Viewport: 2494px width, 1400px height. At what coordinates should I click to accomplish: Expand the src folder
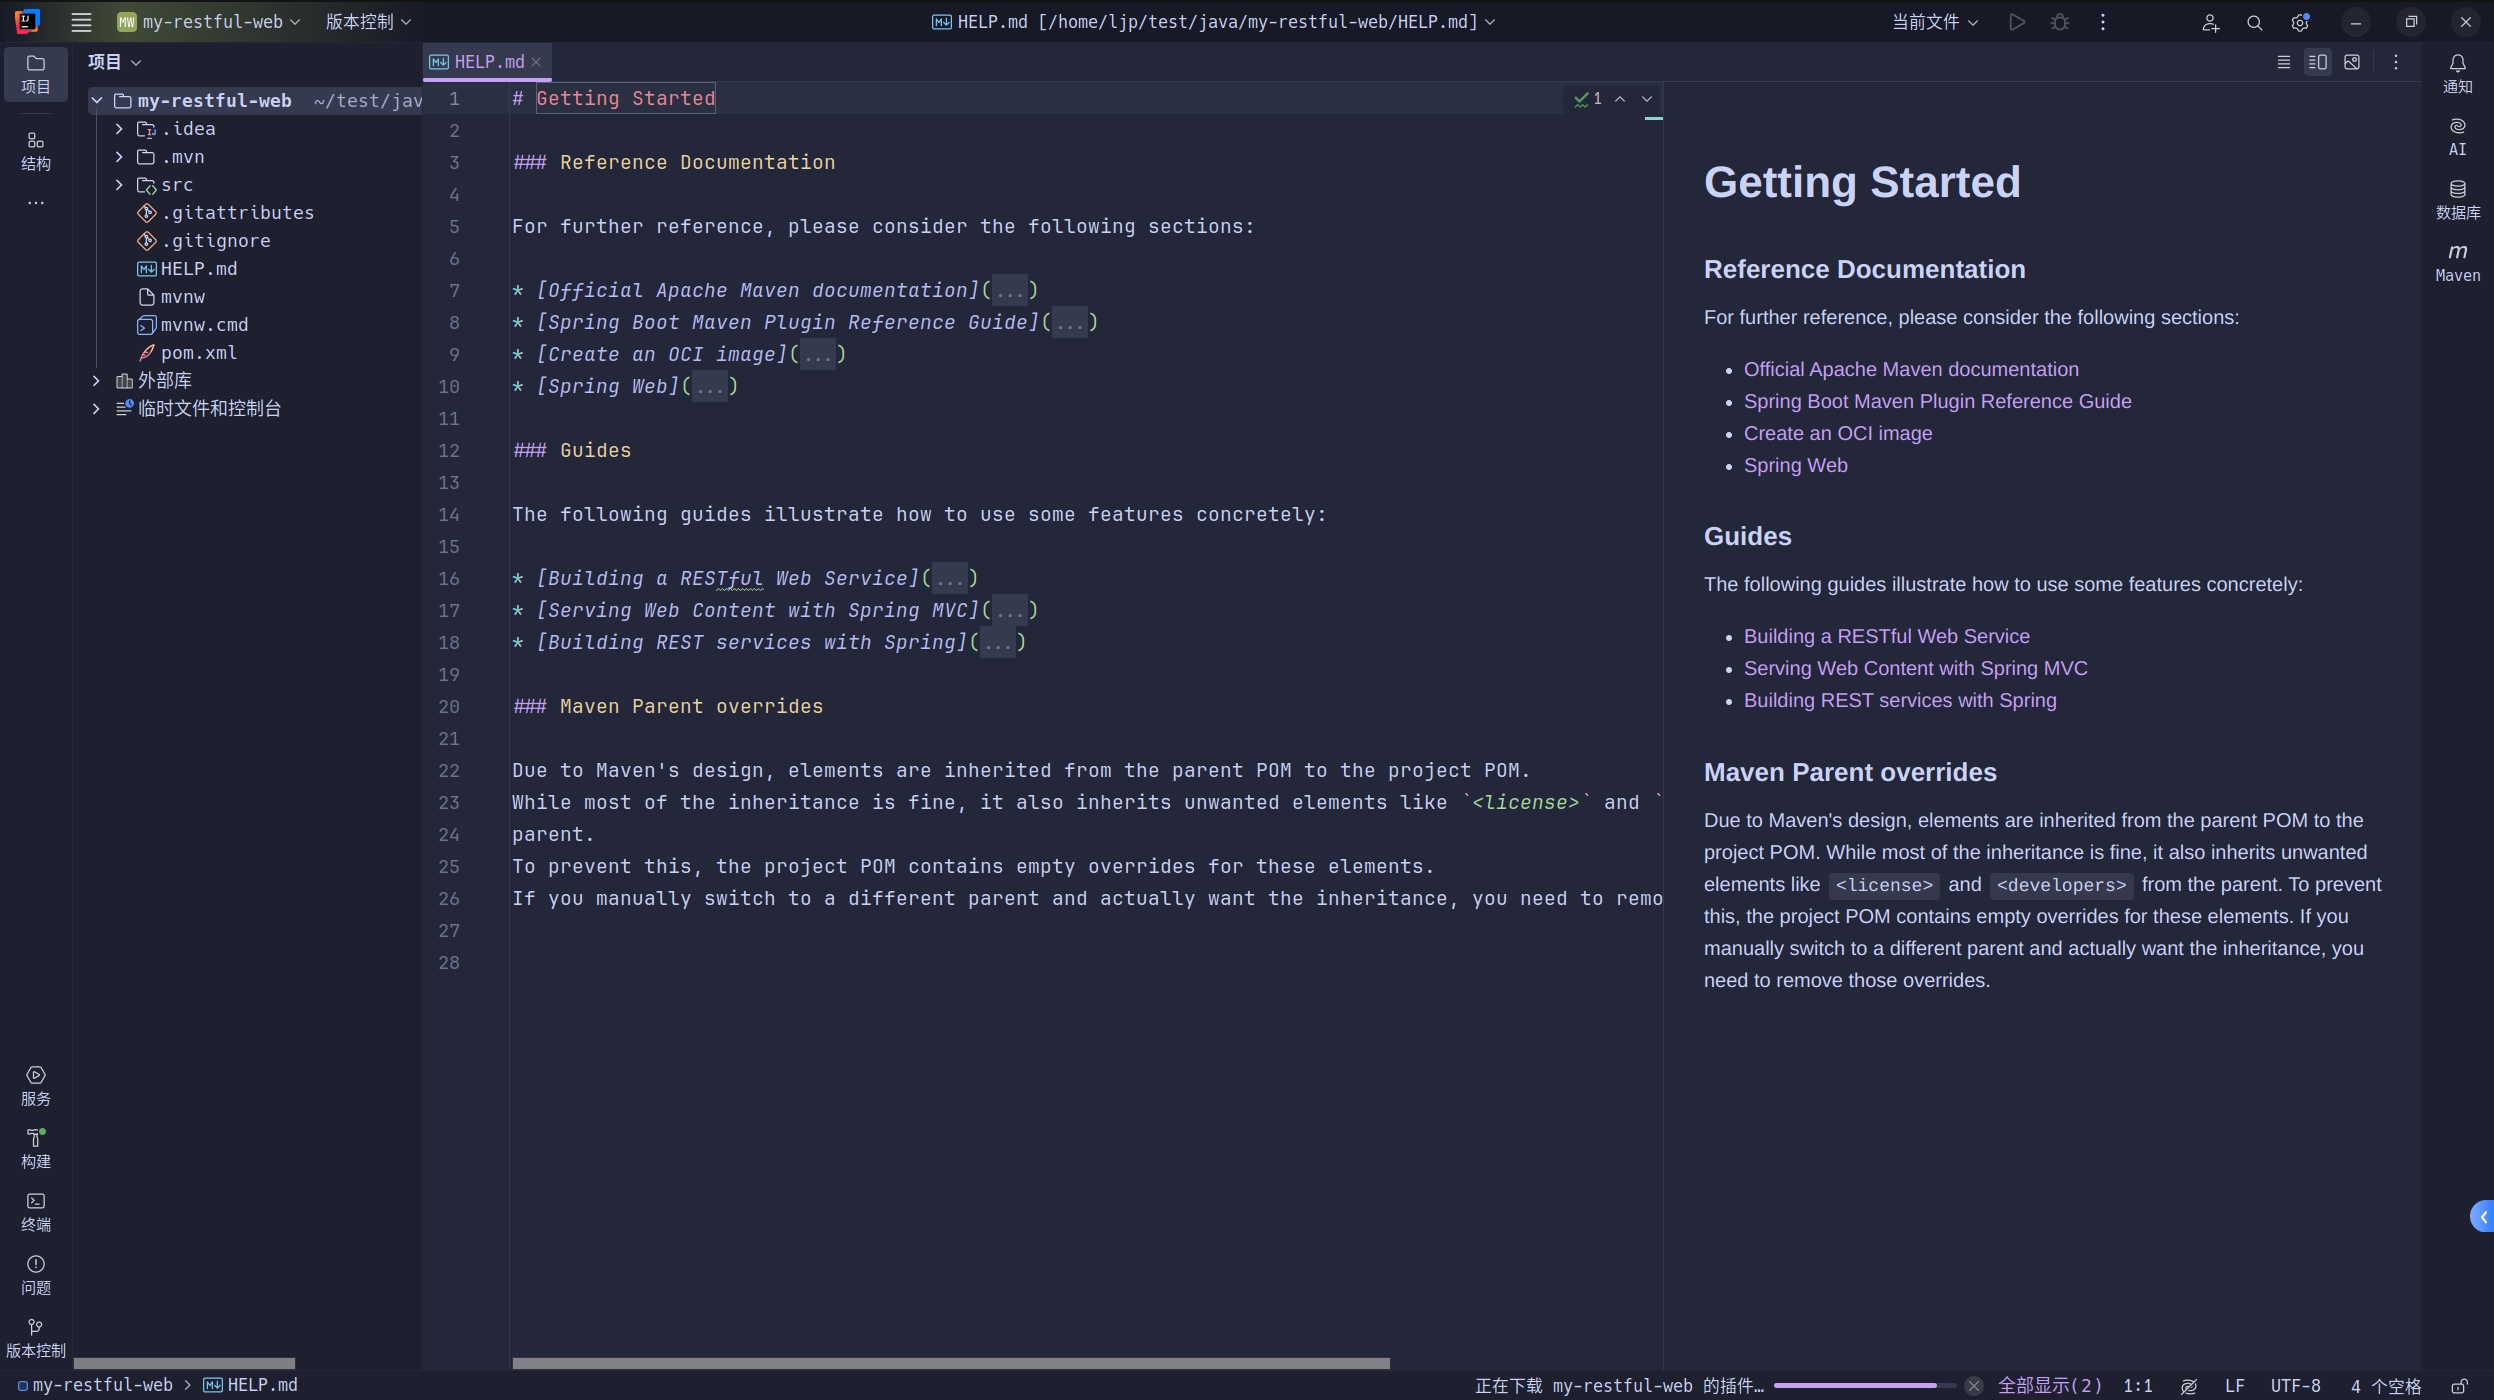119,185
